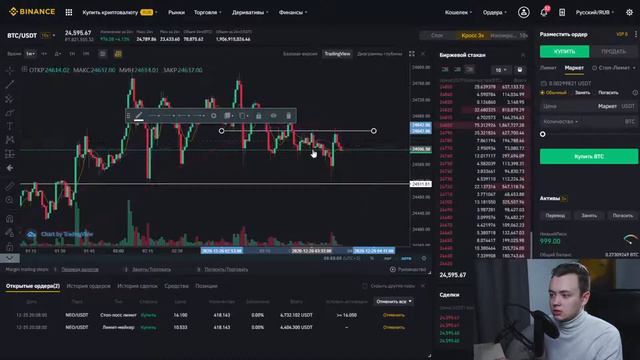The image size is (640, 360).
Task: Select the geometric shapes tool
Action: (10, 113)
